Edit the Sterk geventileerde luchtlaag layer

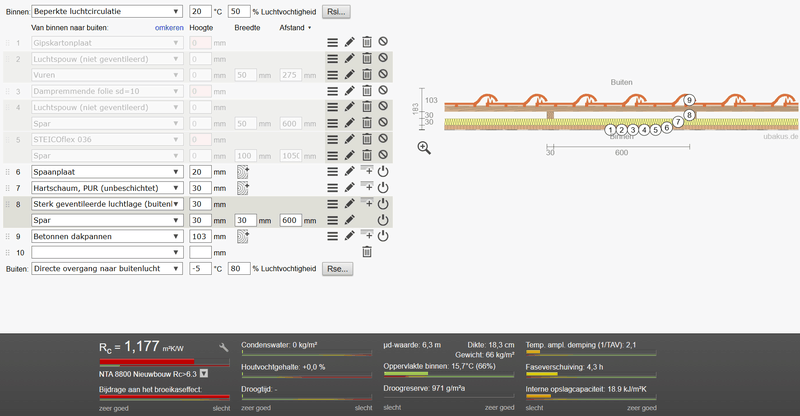[x=349, y=204]
